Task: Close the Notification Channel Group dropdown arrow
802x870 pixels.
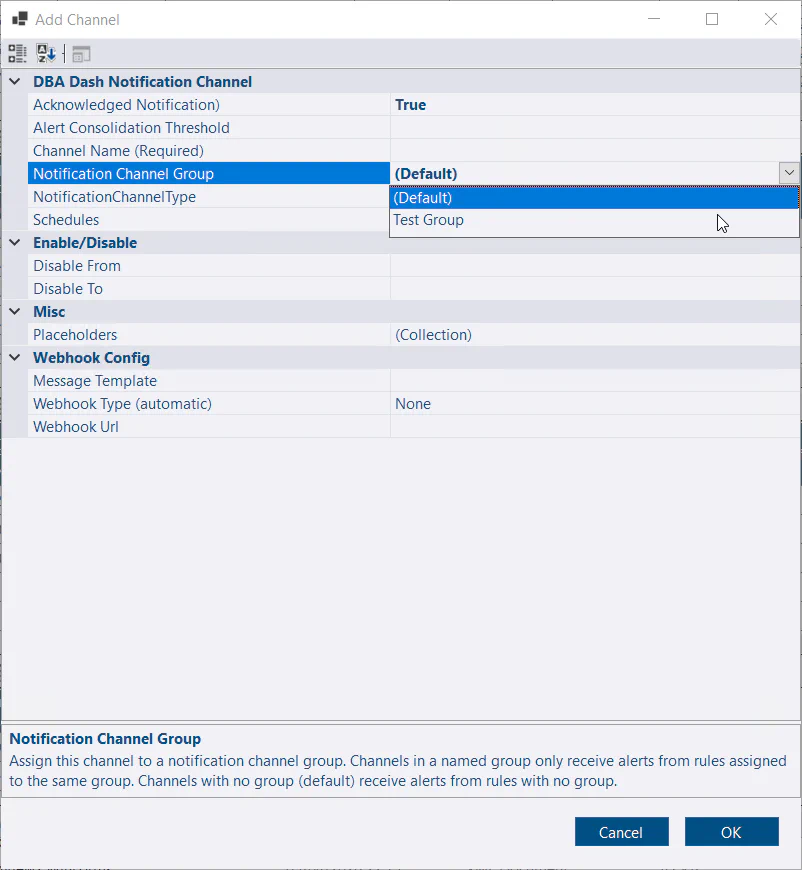Action: tap(789, 173)
